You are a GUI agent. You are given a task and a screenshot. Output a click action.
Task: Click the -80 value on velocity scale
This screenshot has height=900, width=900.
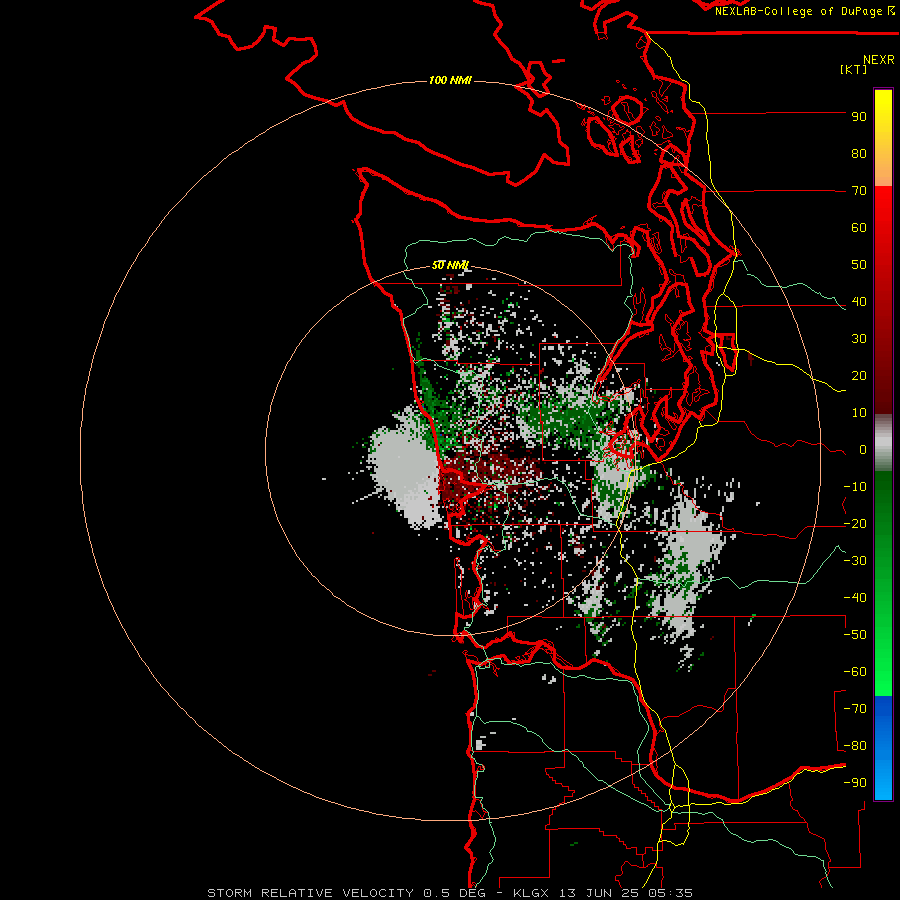[855, 746]
